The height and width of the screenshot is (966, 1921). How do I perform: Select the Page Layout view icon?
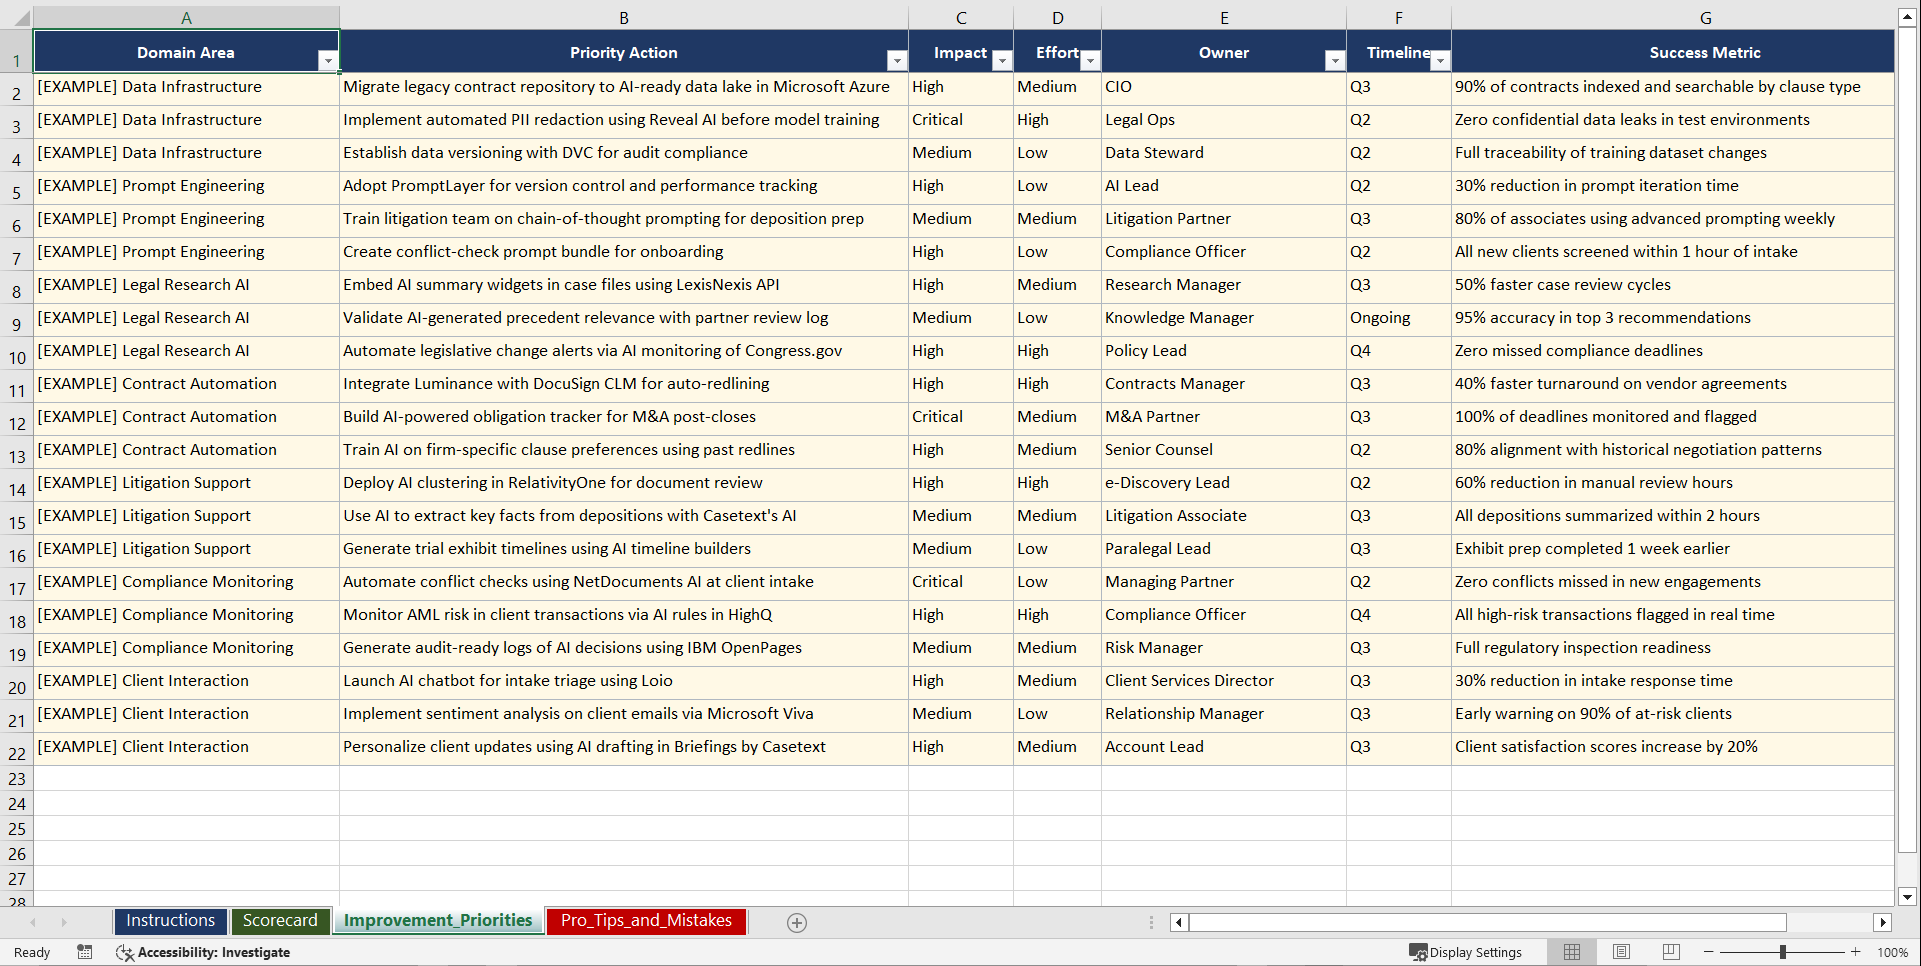click(x=1620, y=952)
